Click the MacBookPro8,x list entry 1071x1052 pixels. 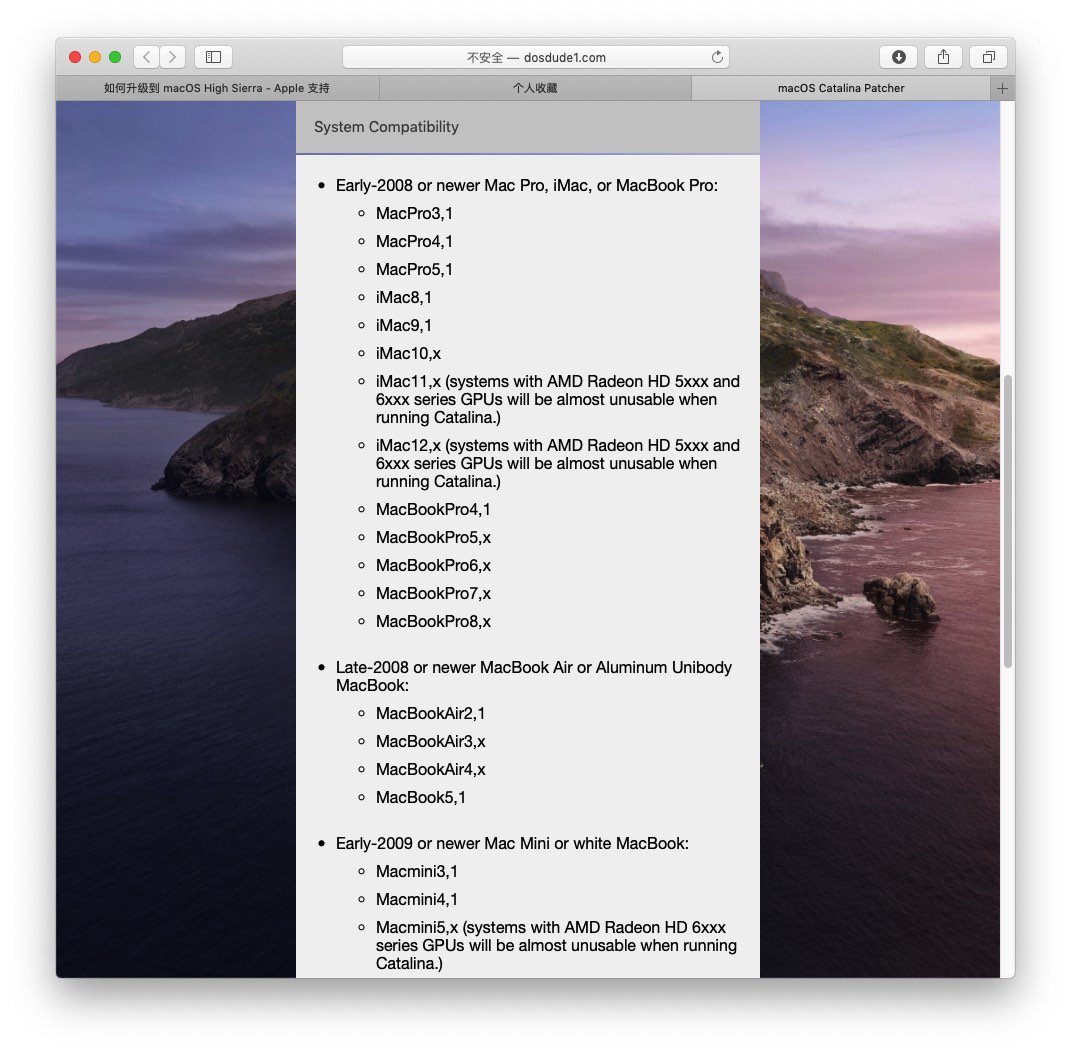tap(433, 621)
